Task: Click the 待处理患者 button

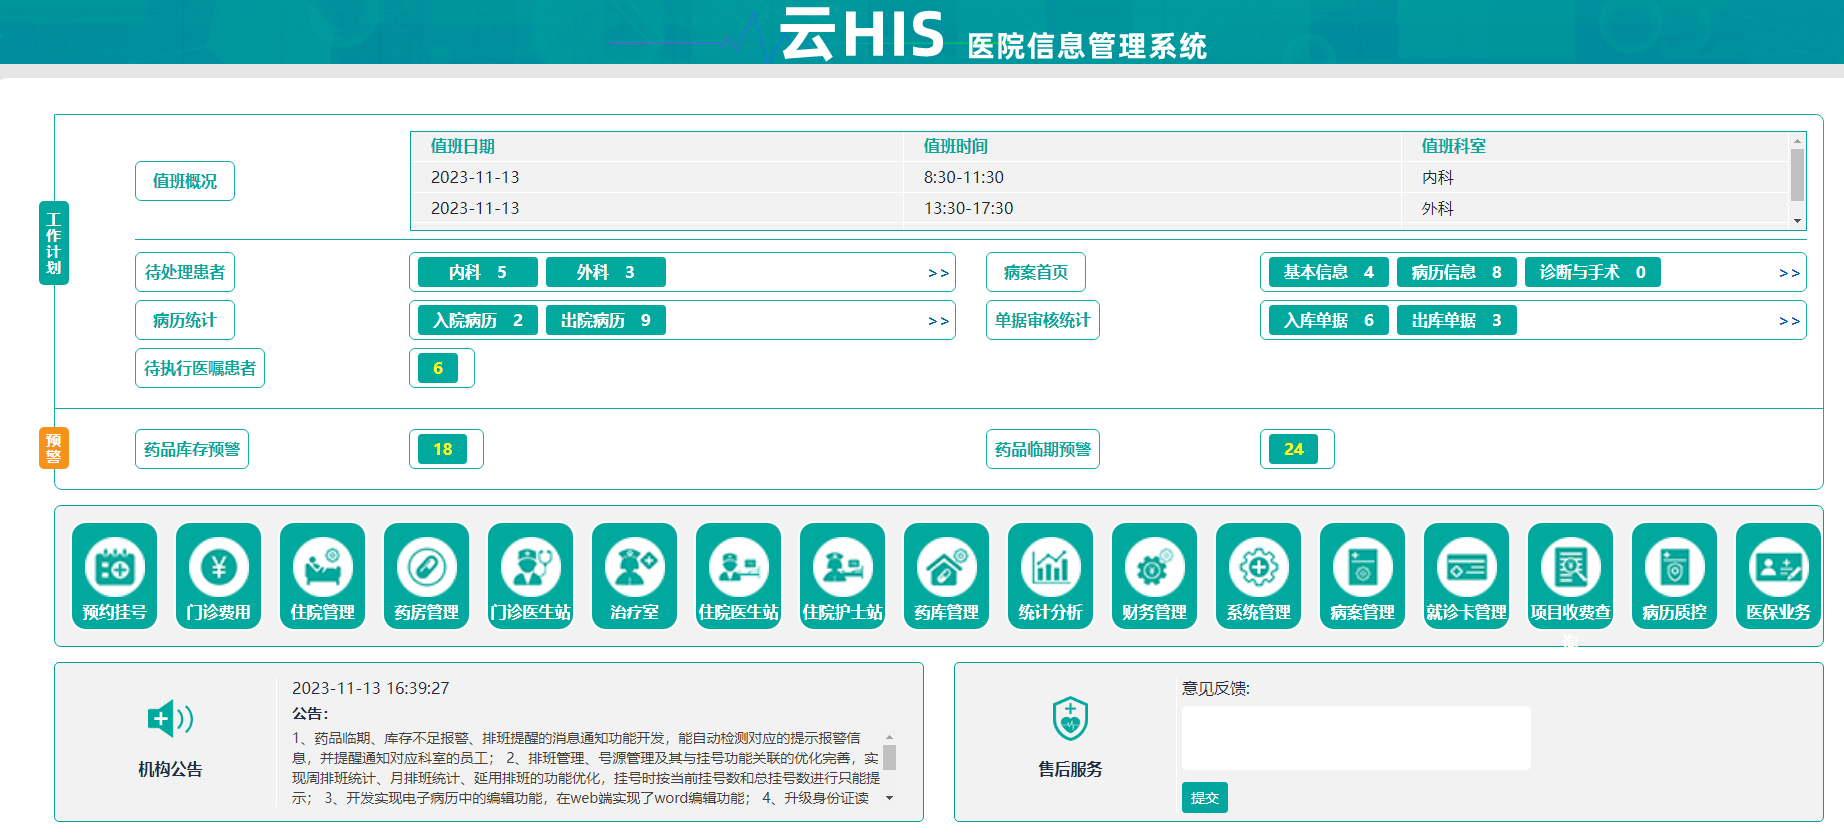Action: [x=185, y=272]
